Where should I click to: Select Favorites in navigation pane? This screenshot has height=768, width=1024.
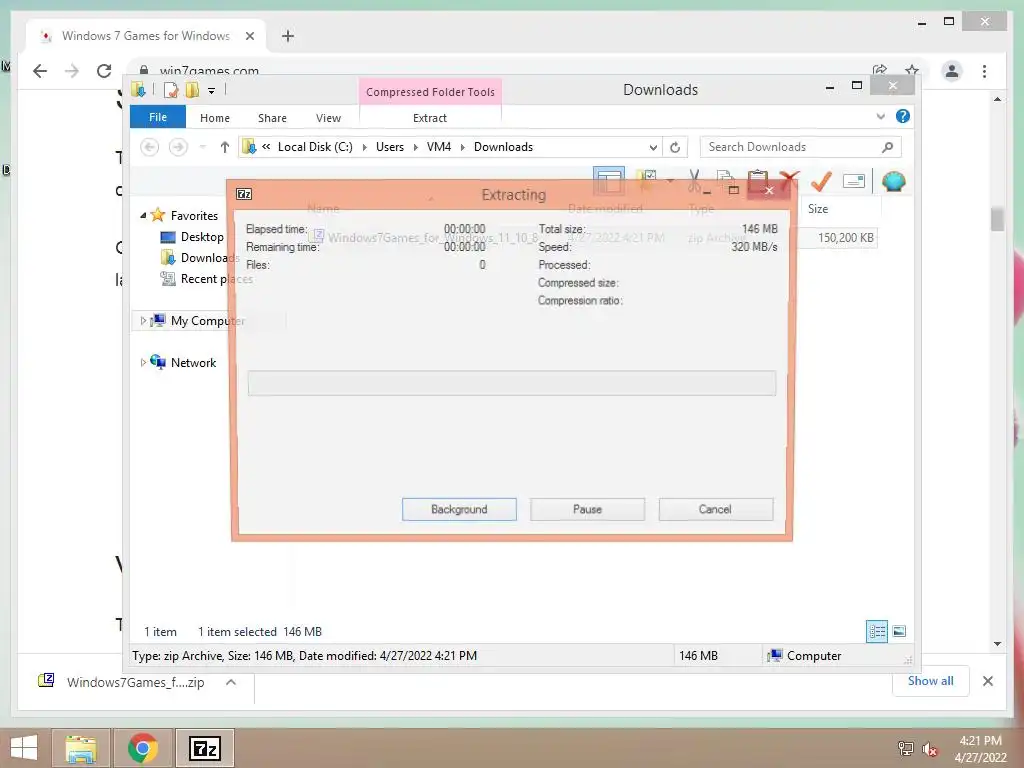(194, 216)
